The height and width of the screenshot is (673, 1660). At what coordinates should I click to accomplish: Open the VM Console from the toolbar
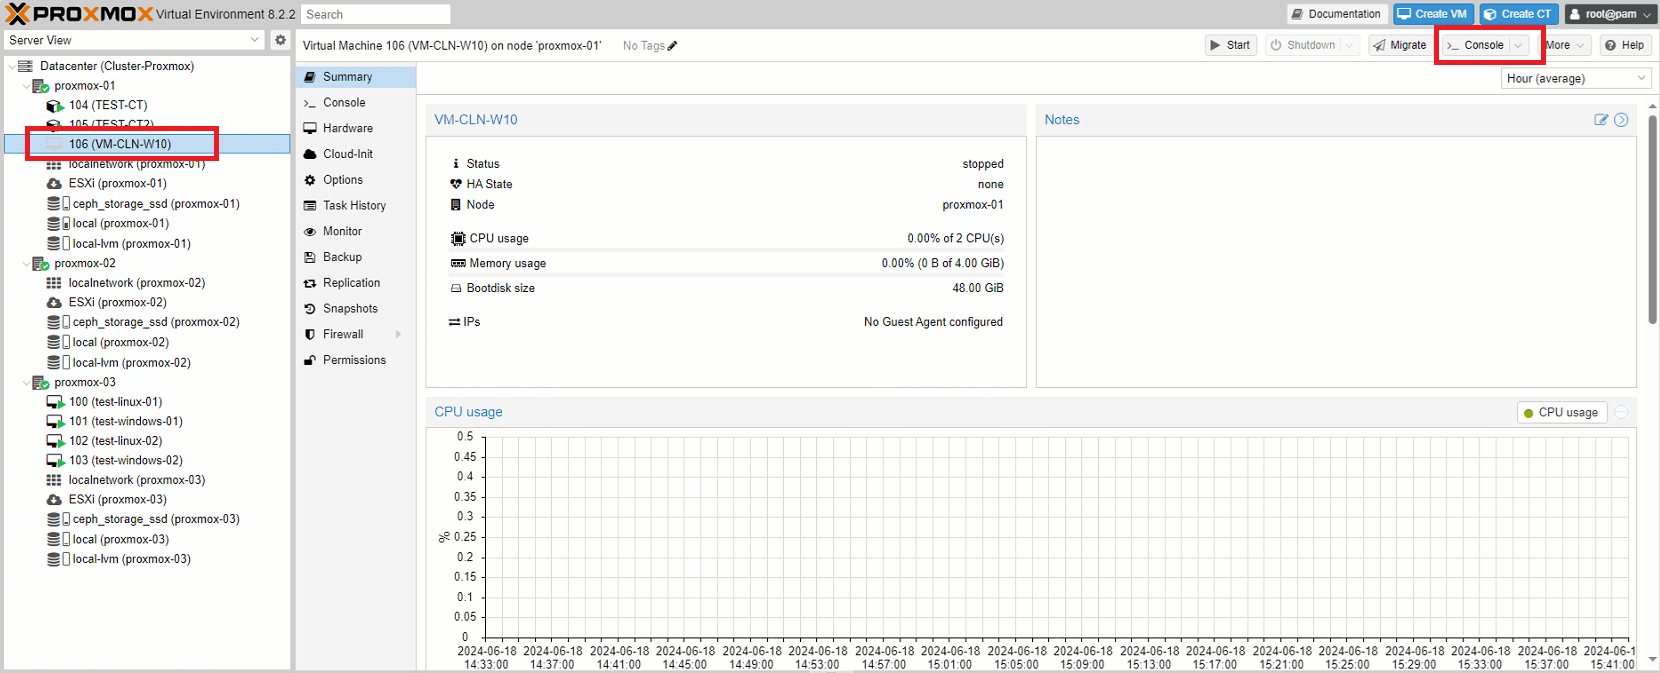[1475, 45]
